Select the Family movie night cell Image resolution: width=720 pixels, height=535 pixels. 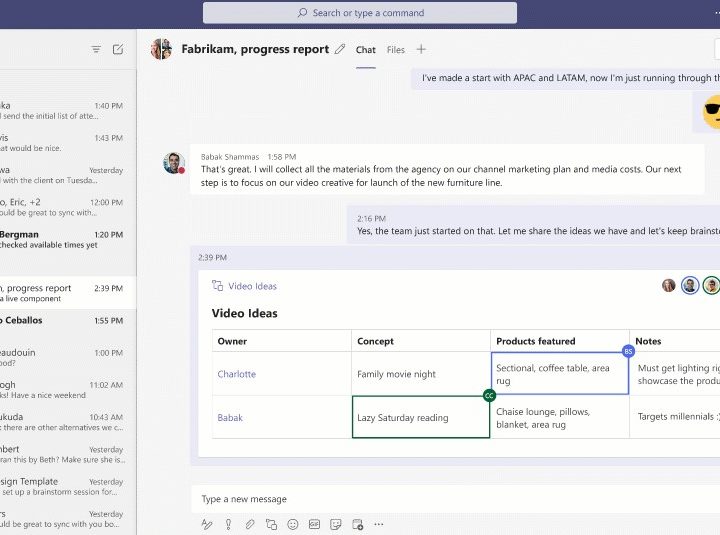[421, 374]
